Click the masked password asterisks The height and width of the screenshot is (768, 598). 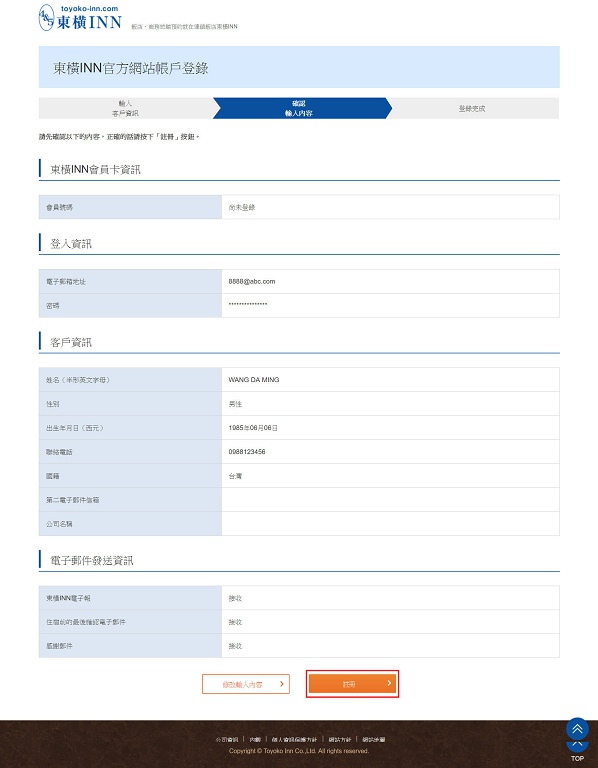pyautogui.click(x=248, y=305)
